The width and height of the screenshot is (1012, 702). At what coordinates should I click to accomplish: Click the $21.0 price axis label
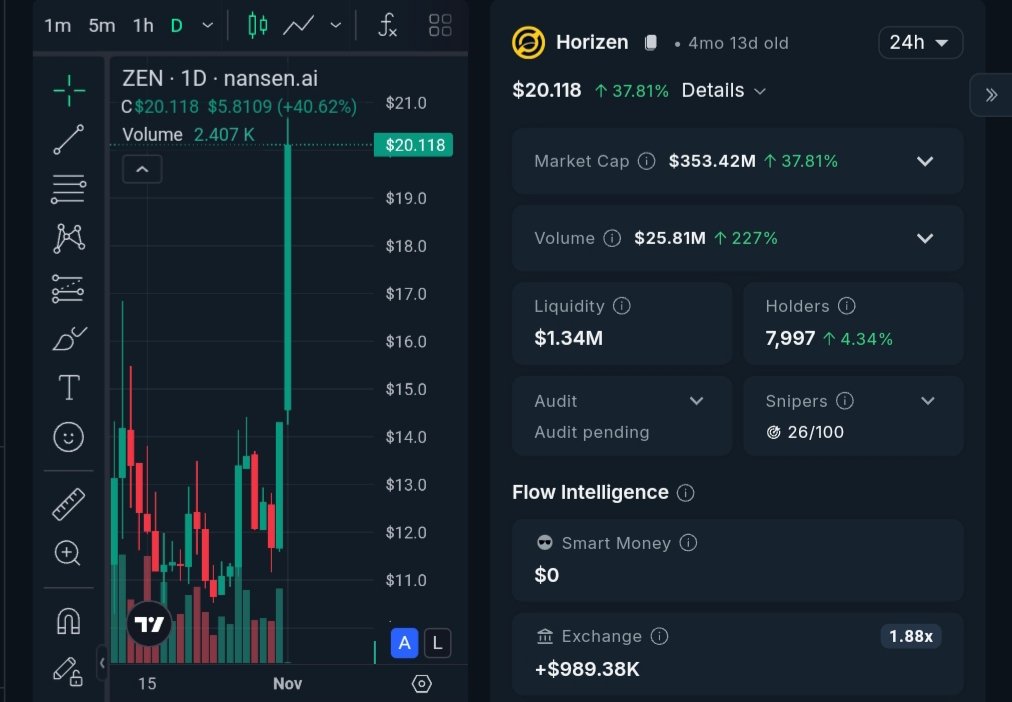pyautogui.click(x=406, y=103)
